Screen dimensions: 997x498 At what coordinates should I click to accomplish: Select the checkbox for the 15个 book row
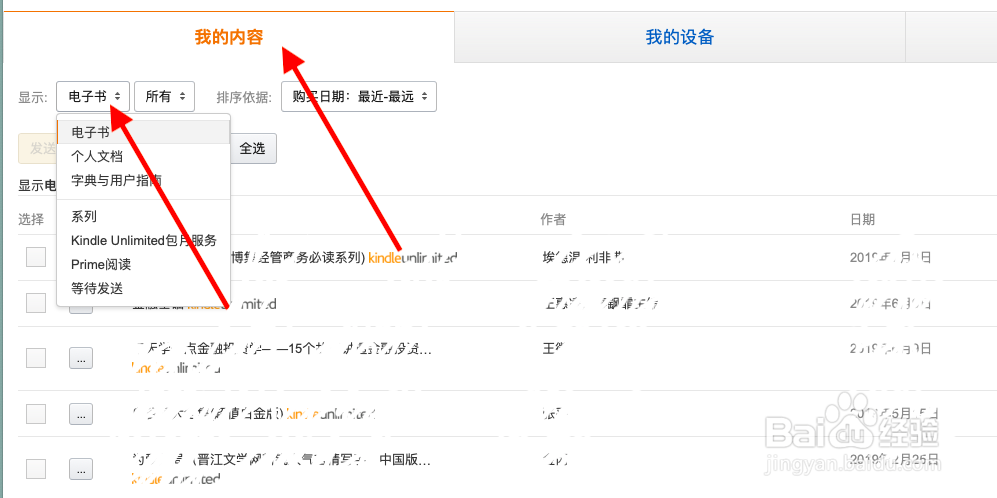[36, 357]
